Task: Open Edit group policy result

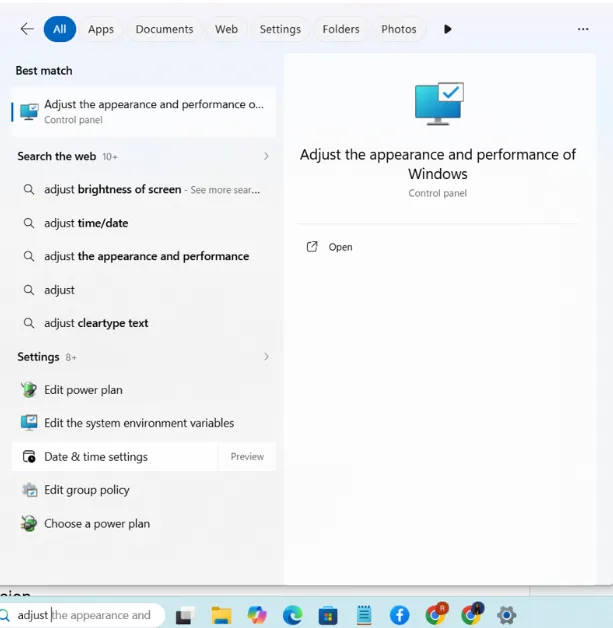Action: point(144,490)
